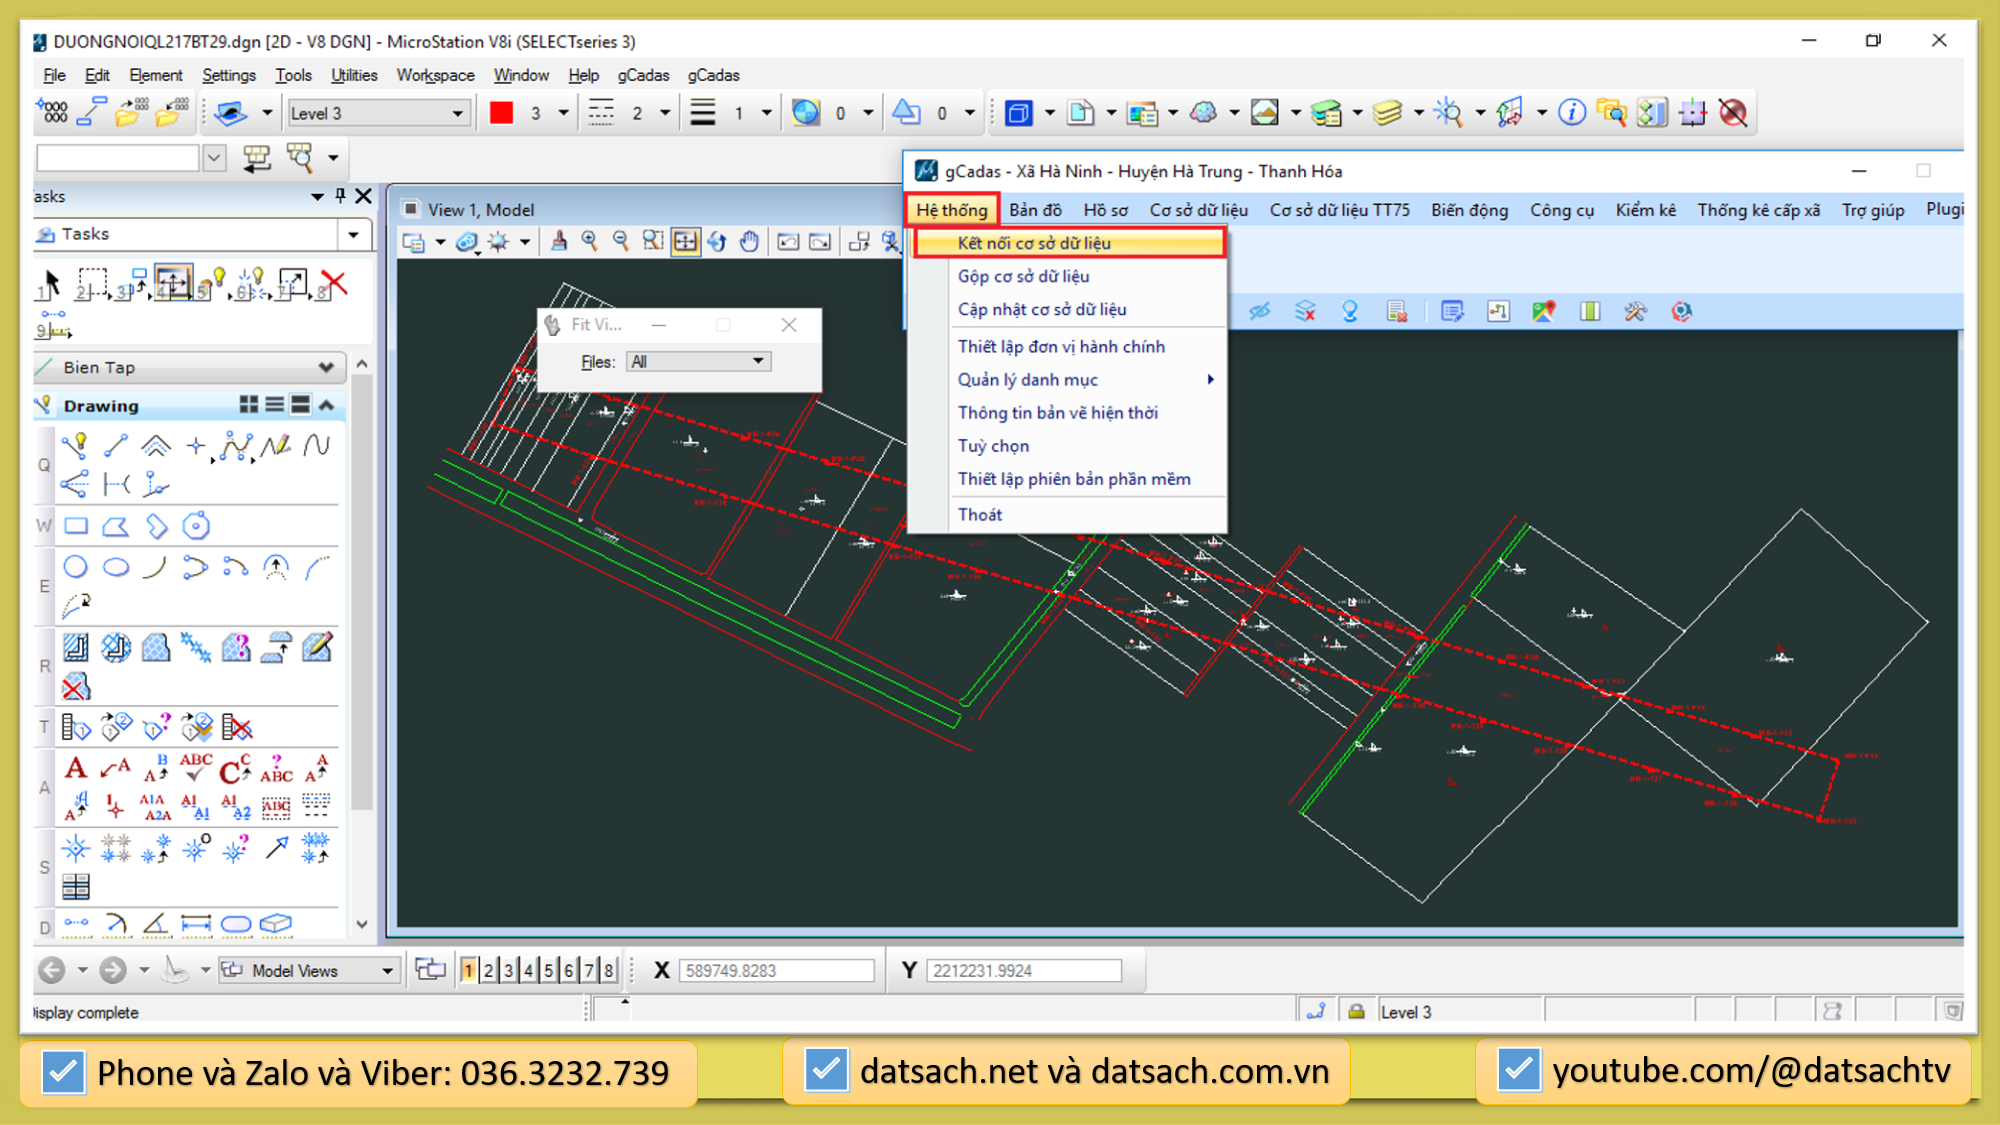This screenshot has width=2000, height=1125.
Task: Select the Pan View hand icon
Action: 749,242
